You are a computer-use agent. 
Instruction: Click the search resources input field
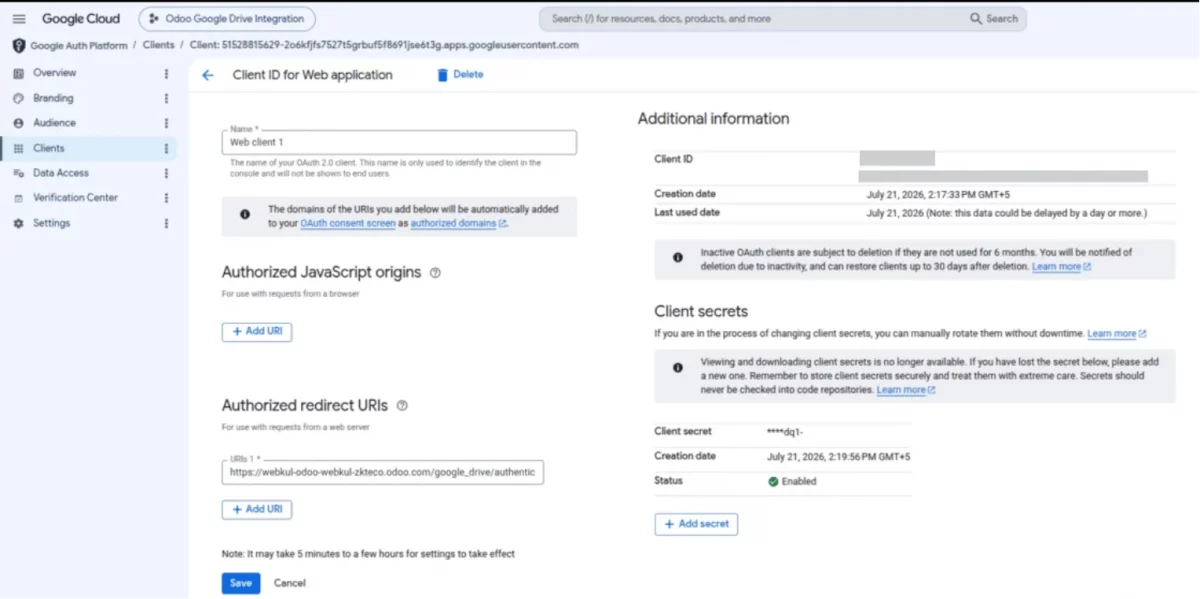tap(752, 19)
